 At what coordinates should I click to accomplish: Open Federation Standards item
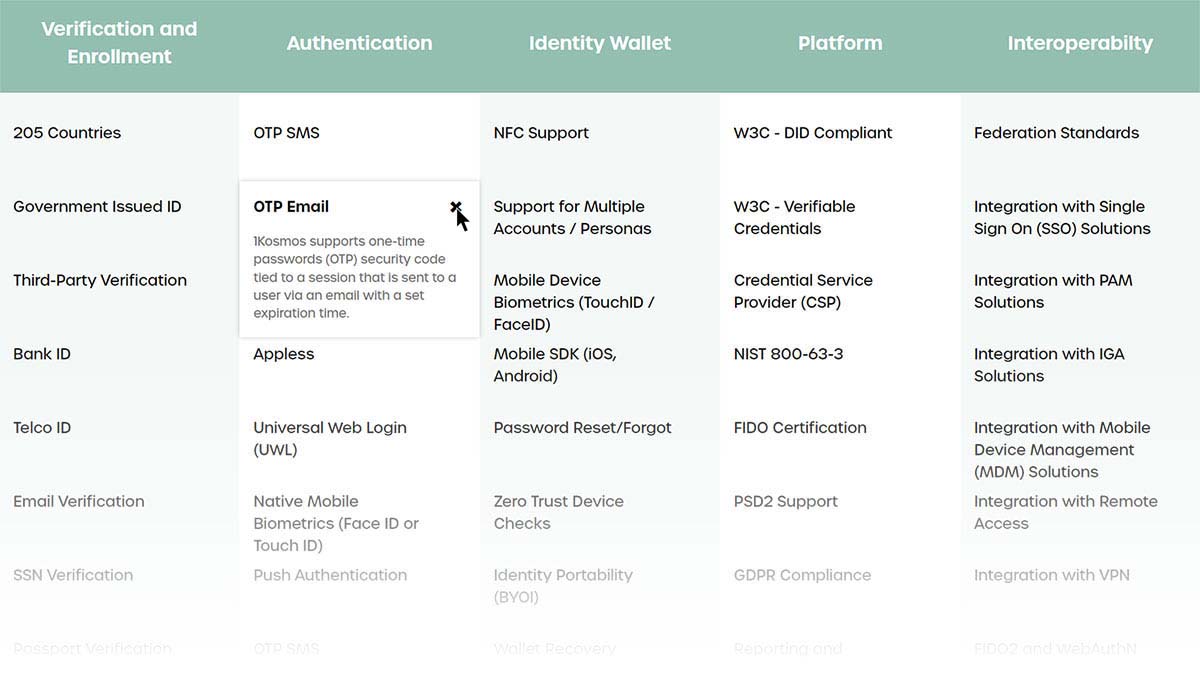coord(1056,133)
